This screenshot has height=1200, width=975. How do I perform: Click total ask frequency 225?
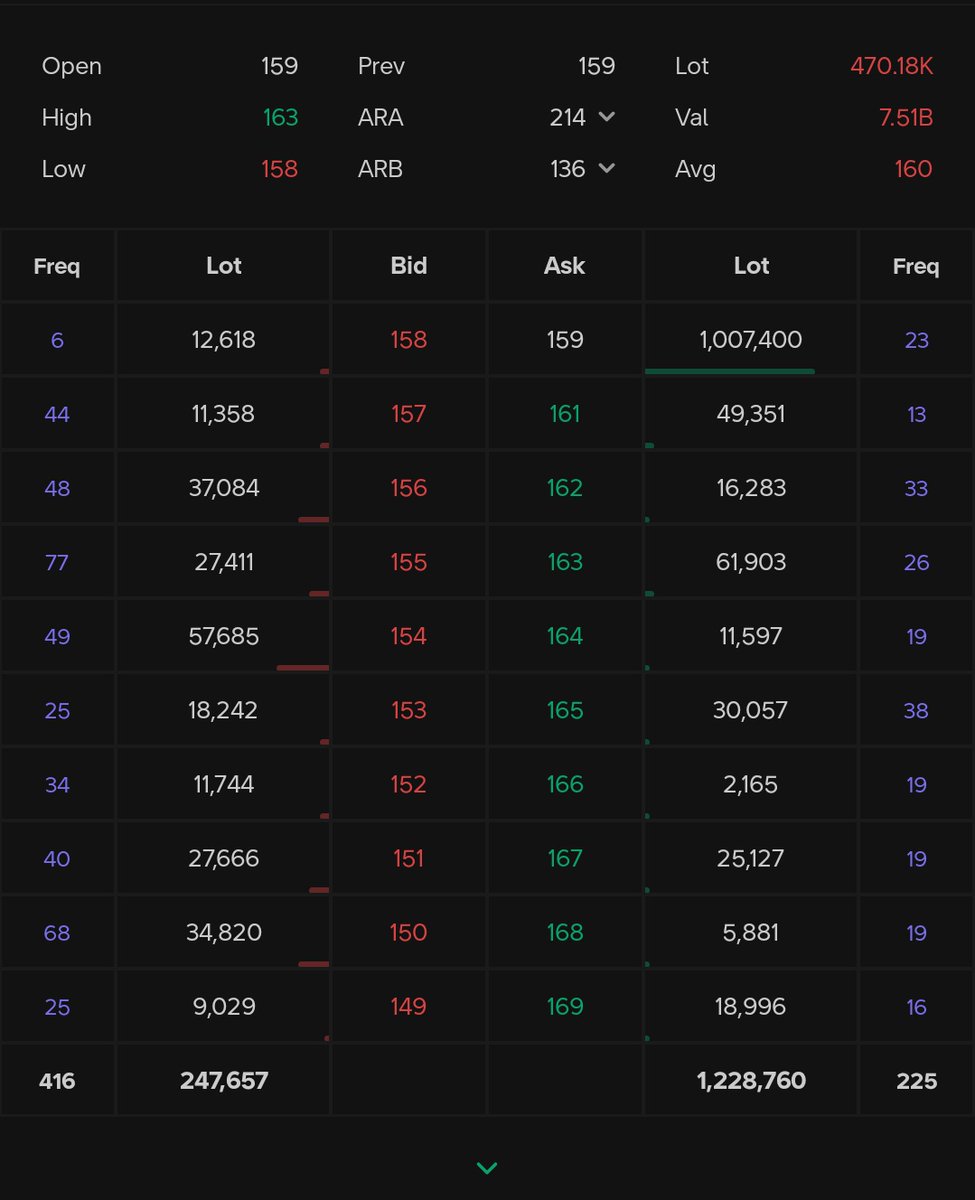[x=917, y=1080]
